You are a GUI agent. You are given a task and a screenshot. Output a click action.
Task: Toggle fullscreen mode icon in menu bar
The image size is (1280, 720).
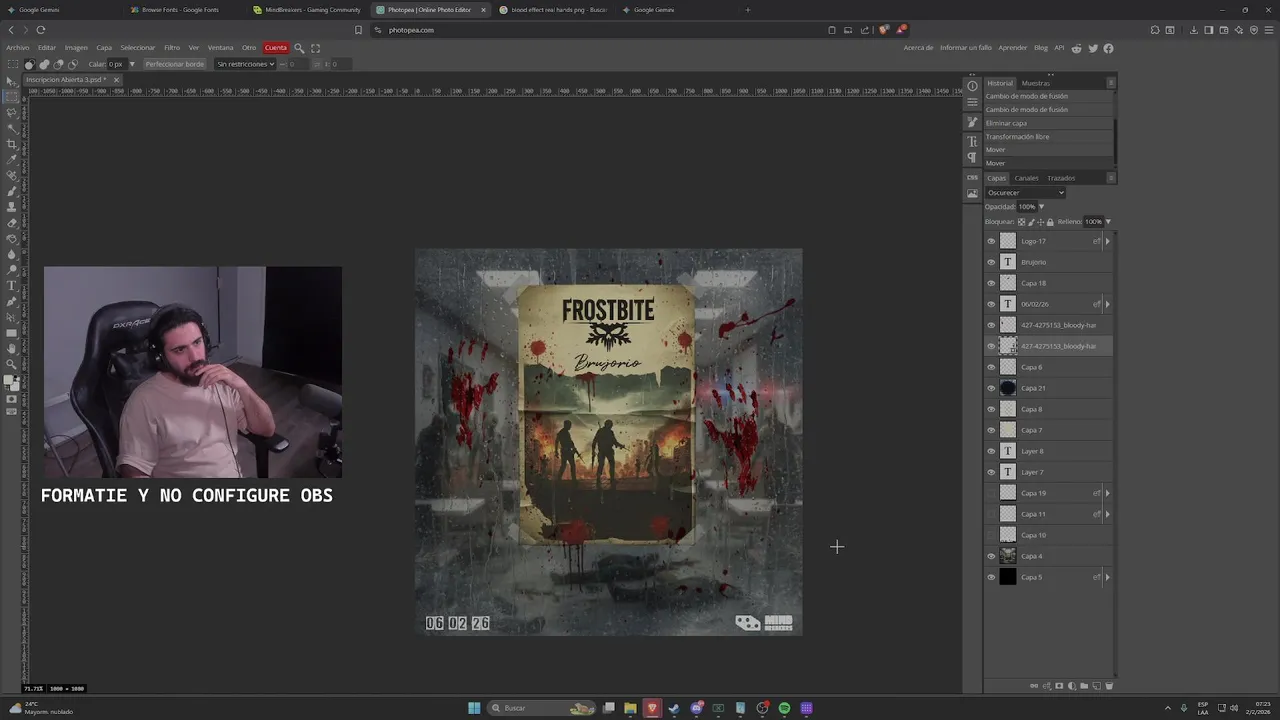coord(316,48)
